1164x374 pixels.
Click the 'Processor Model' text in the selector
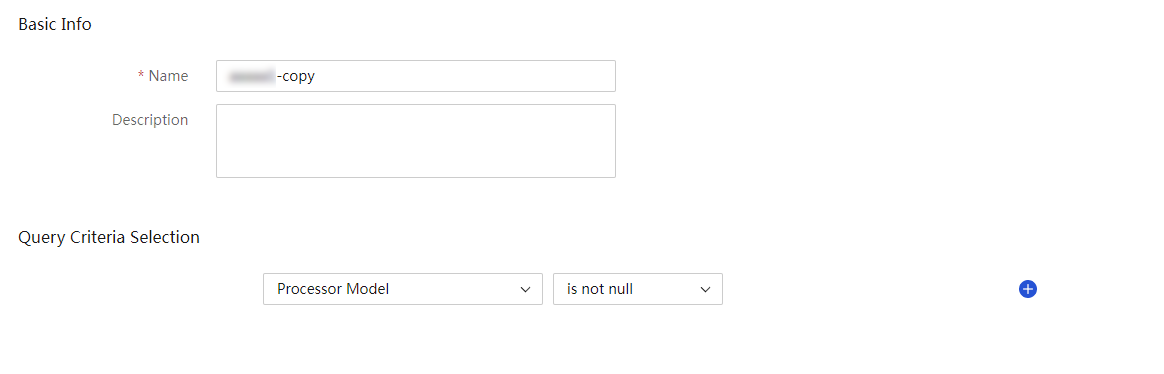tap(333, 289)
